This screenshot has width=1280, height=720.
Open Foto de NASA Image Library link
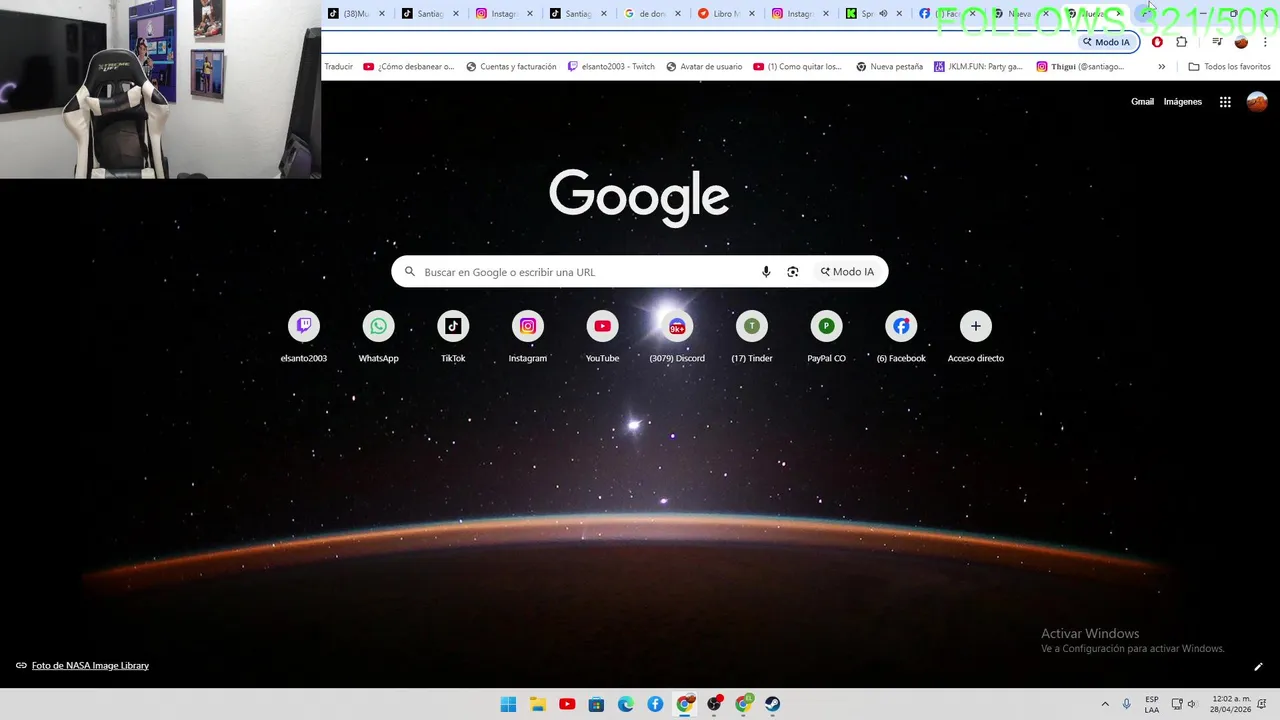(90, 666)
